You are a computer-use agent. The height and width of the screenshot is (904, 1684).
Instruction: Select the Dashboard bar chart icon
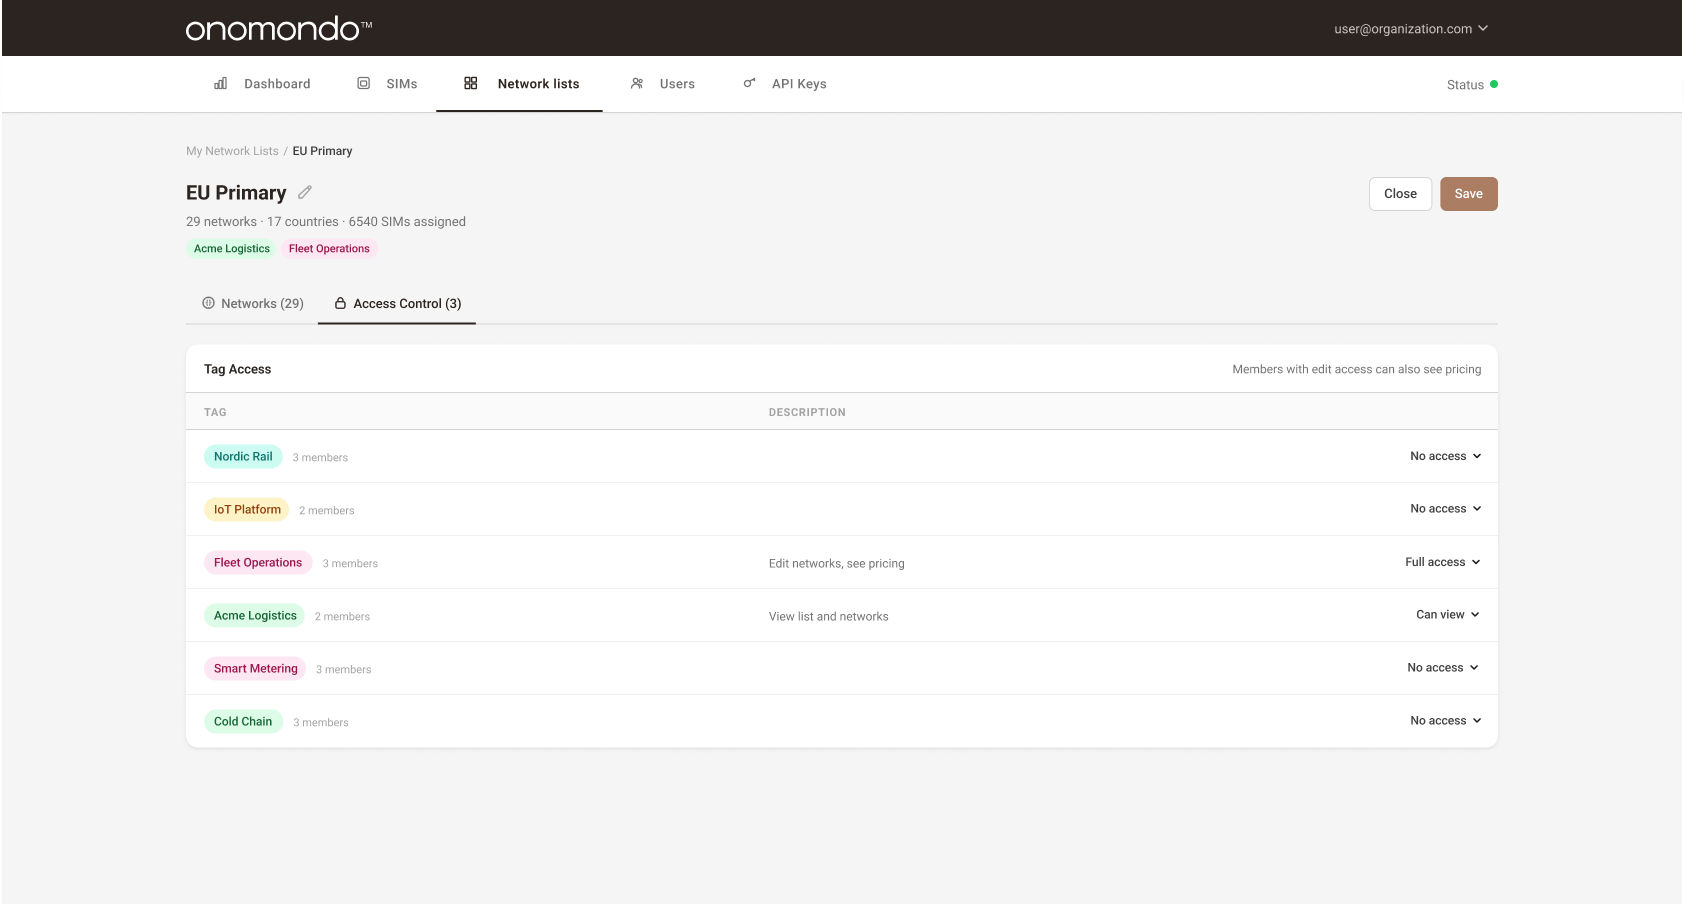pyautogui.click(x=220, y=83)
